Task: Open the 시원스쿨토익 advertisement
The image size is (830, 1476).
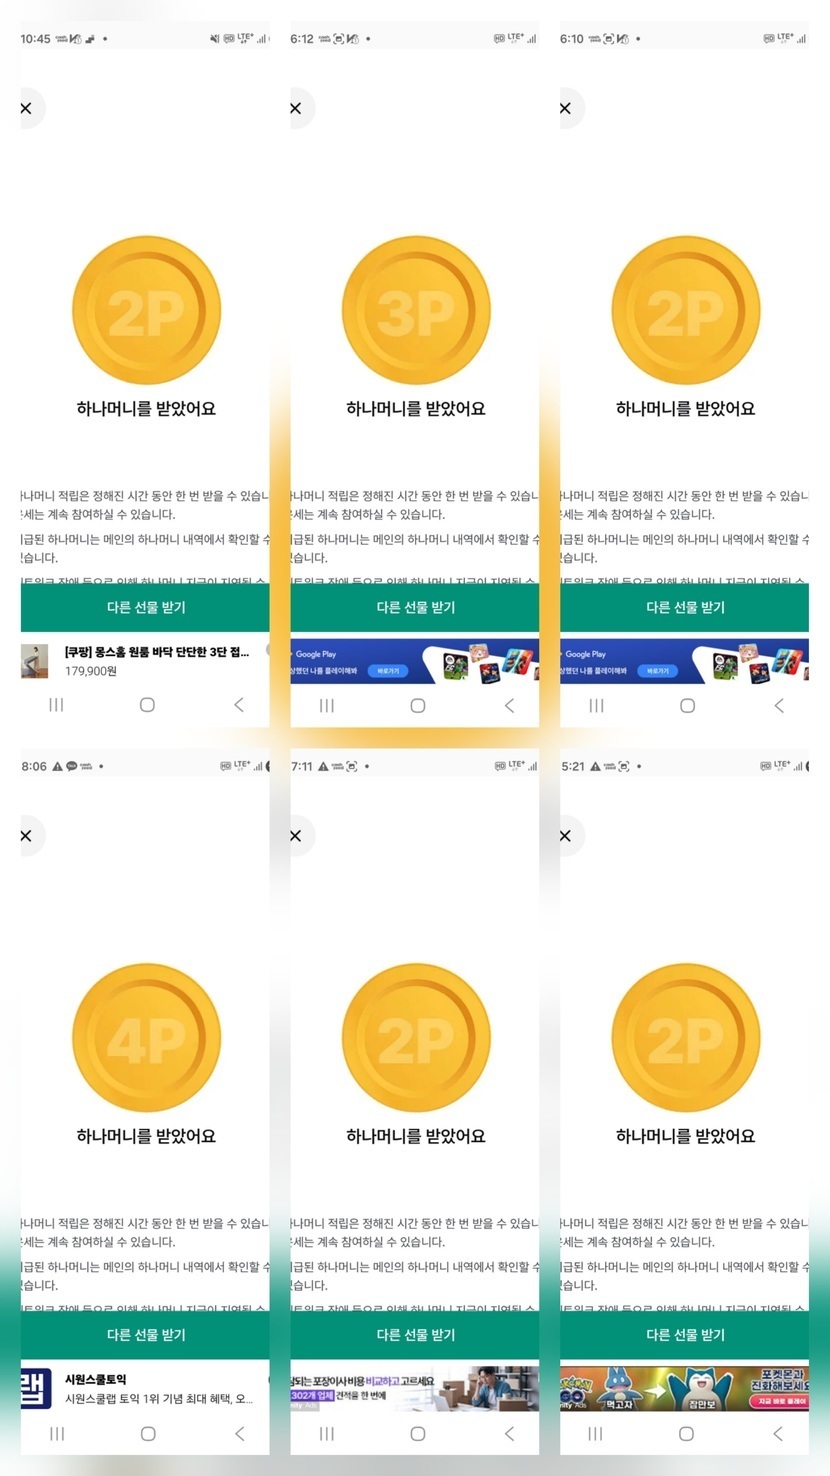Action: tap(158, 1389)
